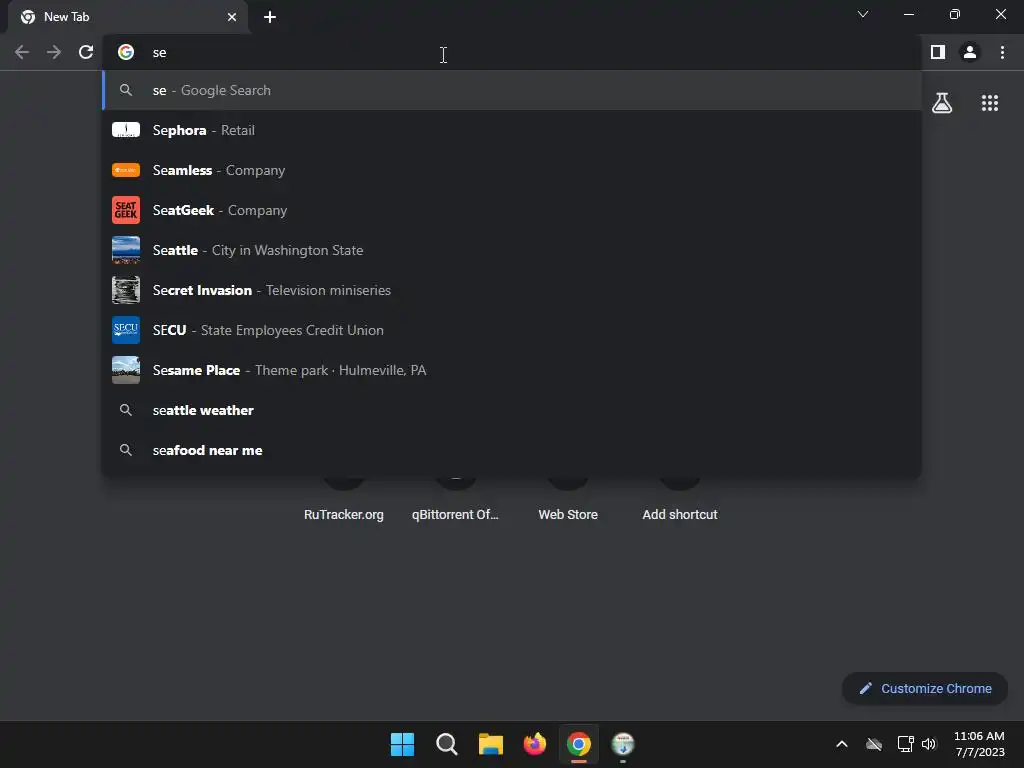Image resolution: width=1024 pixels, height=768 pixels.
Task: Go back with the left arrow icon
Action: coord(22,52)
